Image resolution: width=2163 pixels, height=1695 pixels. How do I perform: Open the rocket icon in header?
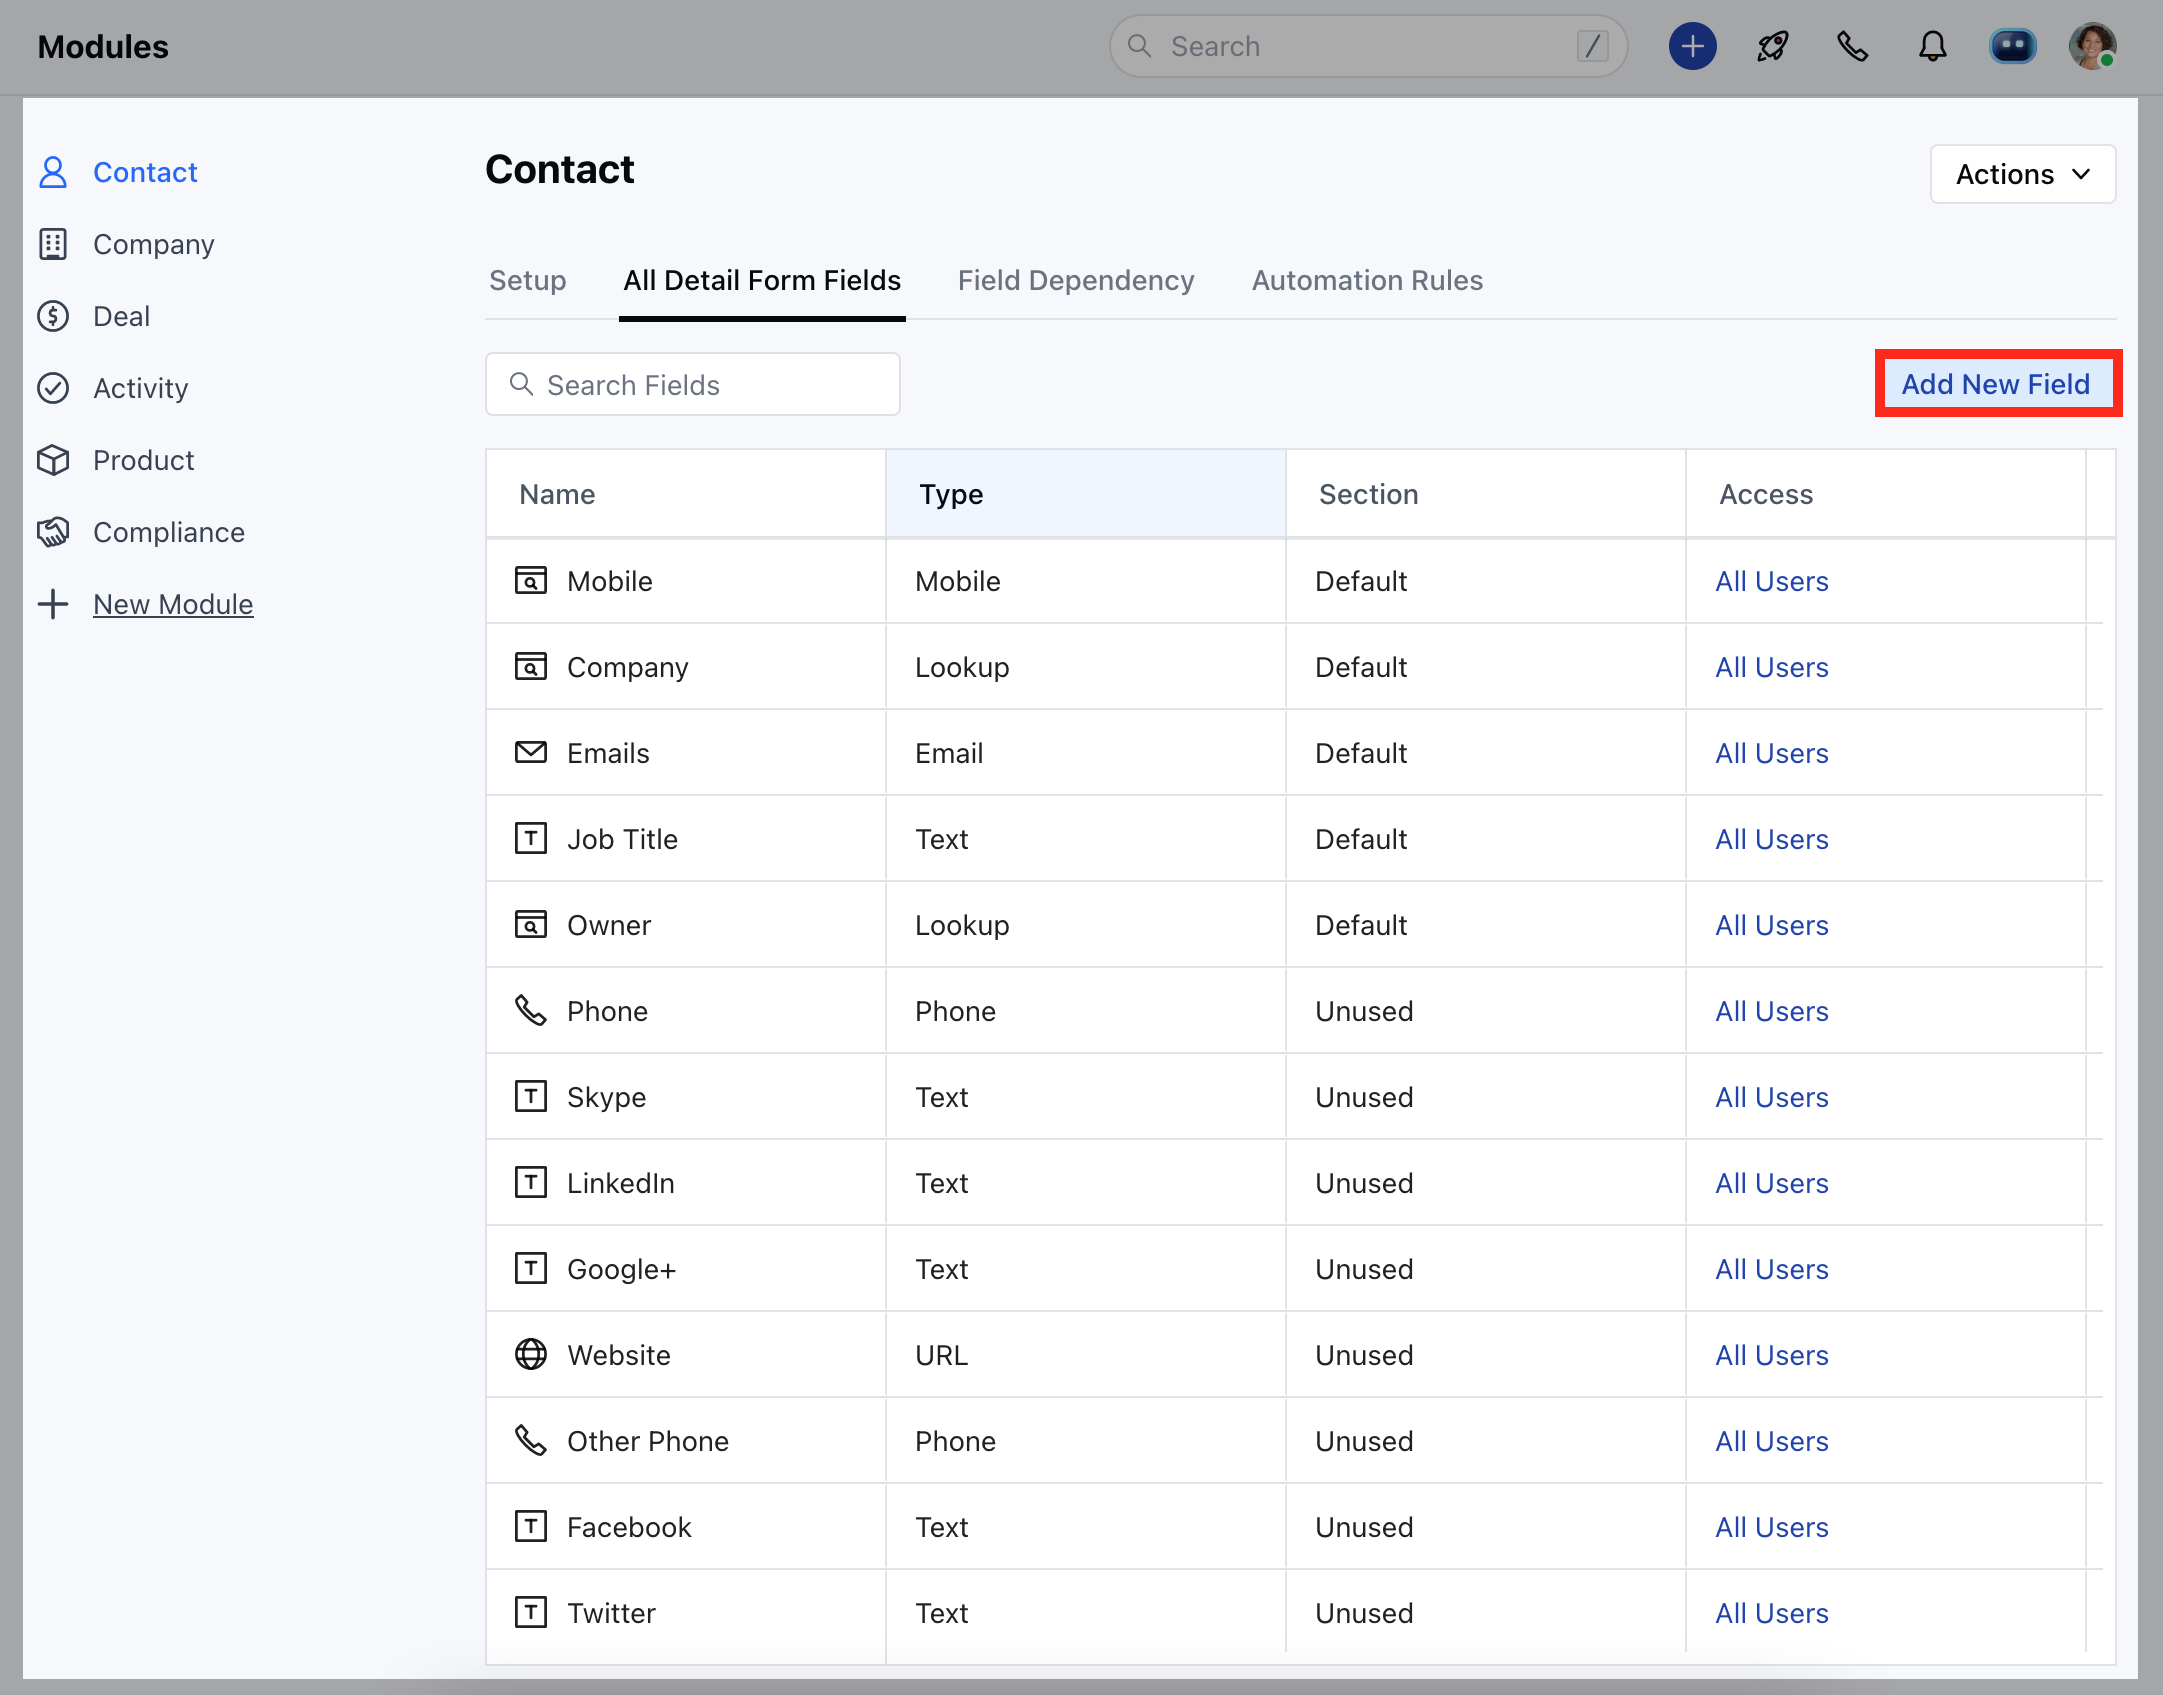[x=1772, y=47]
